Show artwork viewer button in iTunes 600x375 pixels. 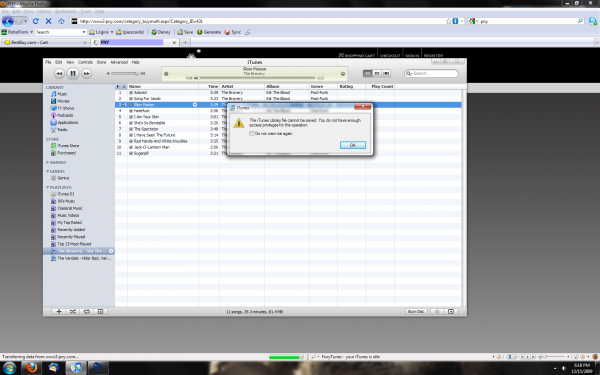(101, 311)
